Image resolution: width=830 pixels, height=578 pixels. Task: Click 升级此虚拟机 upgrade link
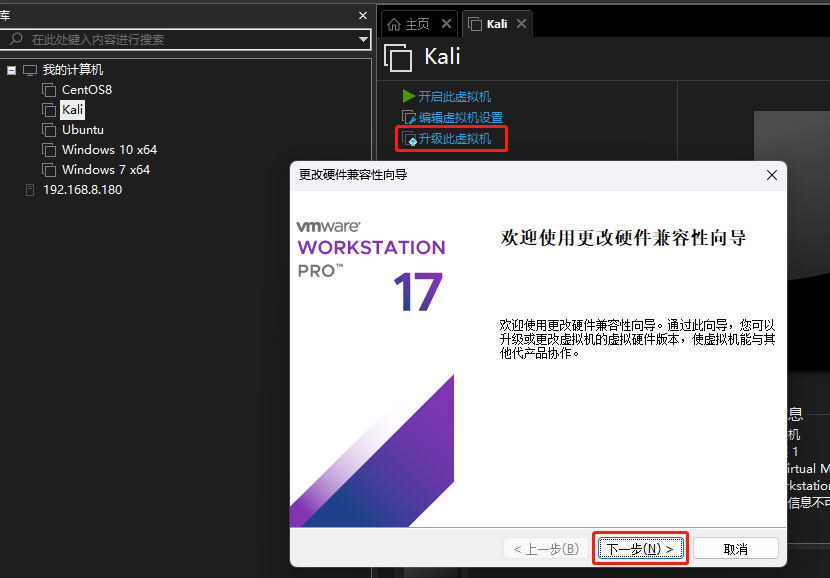point(455,139)
